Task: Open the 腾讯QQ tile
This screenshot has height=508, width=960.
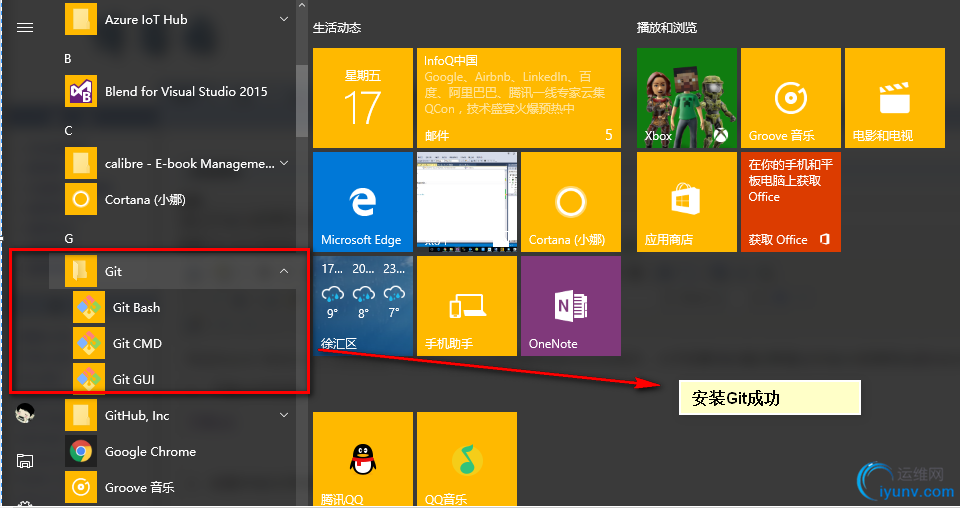Action: pos(362,459)
